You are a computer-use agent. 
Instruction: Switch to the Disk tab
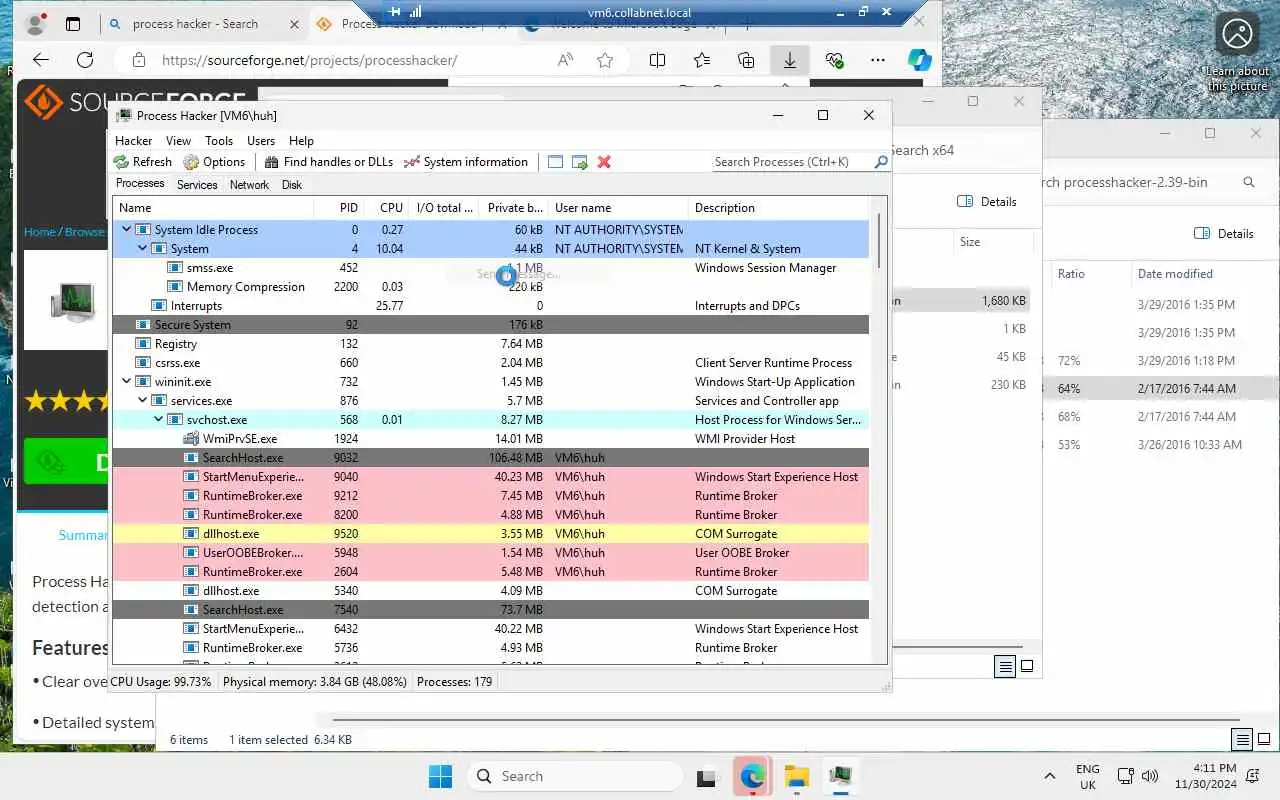click(x=292, y=185)
